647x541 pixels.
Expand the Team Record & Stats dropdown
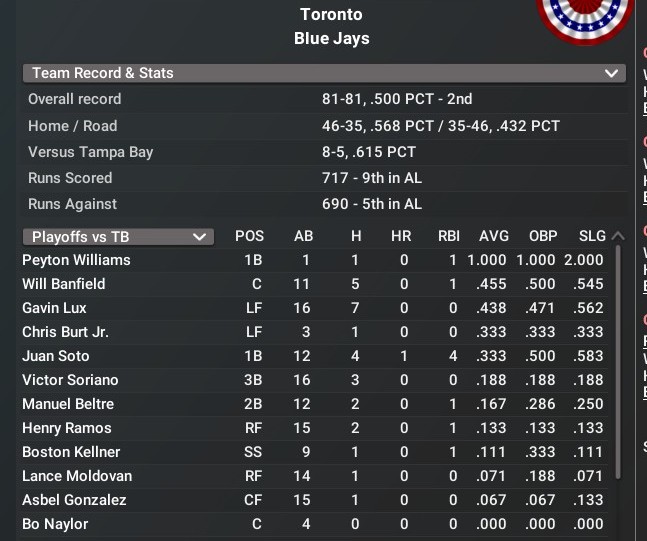[611, 73]
